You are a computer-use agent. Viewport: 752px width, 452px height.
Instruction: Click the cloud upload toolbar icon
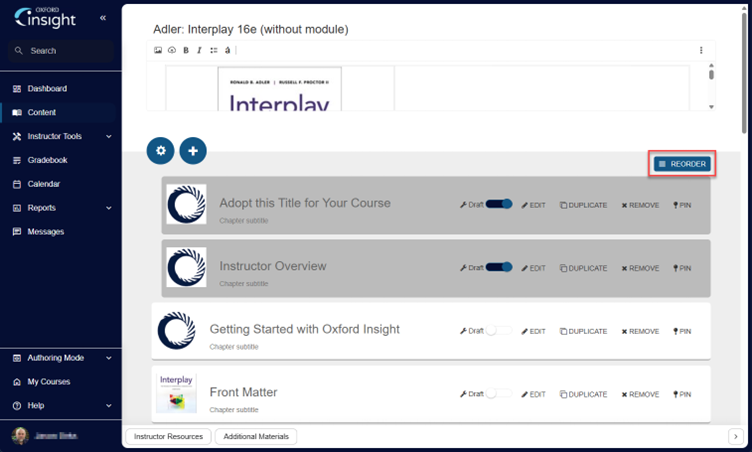(172, 50)
